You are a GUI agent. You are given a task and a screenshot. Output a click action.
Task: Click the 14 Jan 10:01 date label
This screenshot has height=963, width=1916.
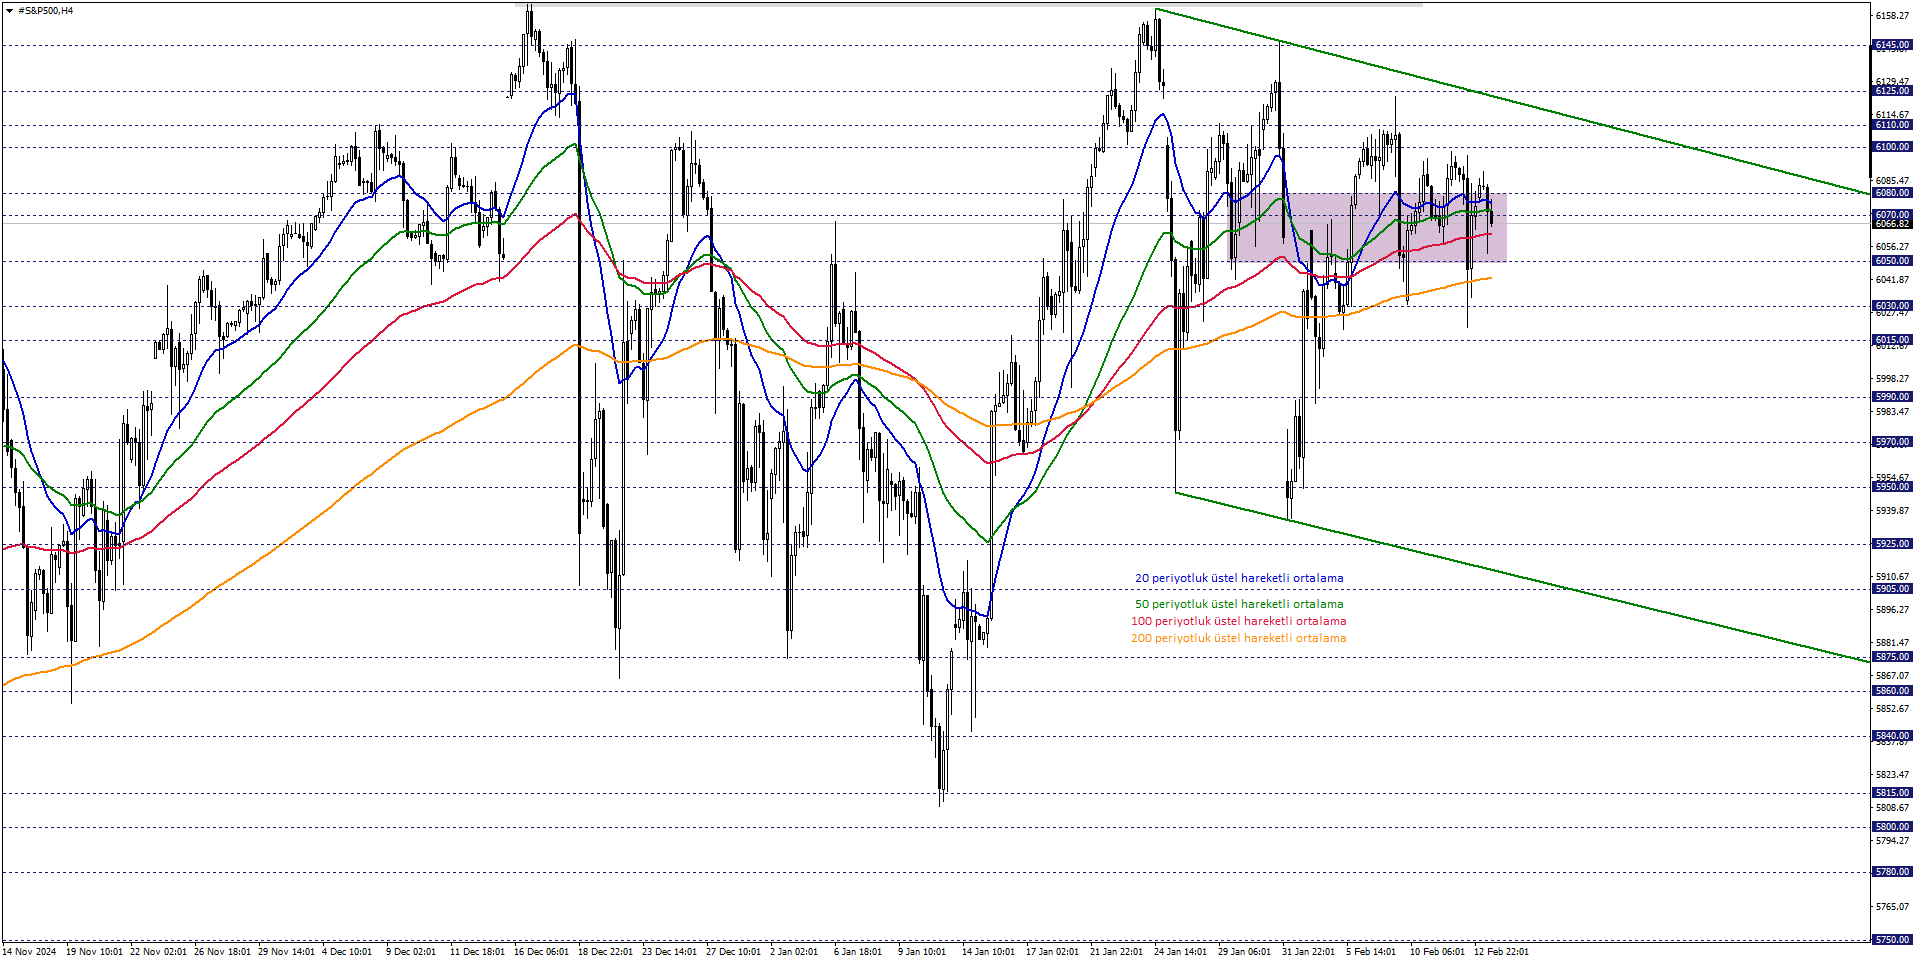(x=989, y=952)
